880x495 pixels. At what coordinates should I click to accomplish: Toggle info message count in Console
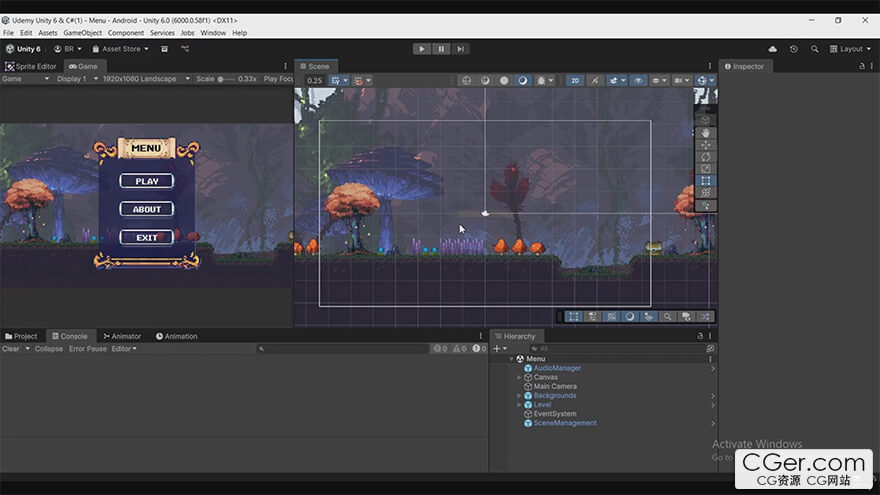(x=441, y=349)
